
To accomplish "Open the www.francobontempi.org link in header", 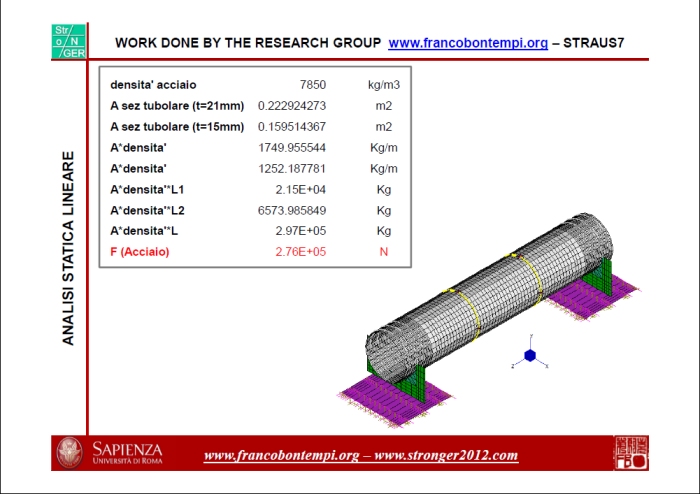I will click(467, 43).
